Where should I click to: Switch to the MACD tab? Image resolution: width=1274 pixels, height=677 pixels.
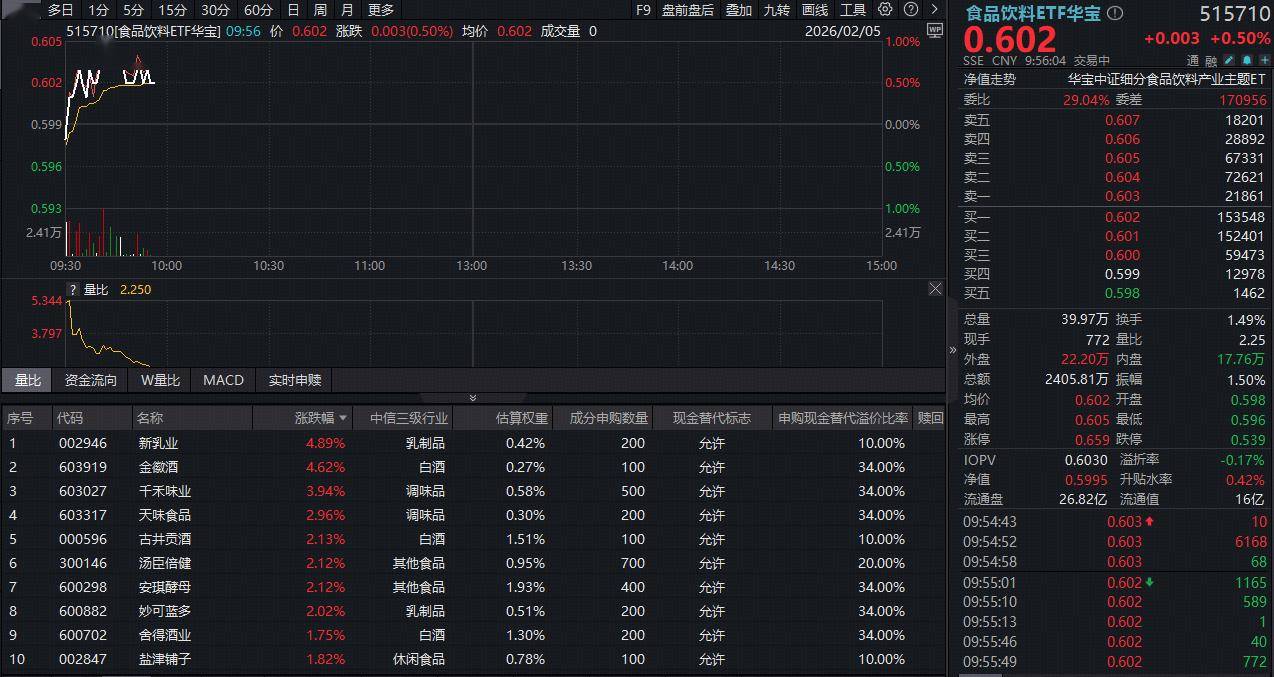pos(223,380)
